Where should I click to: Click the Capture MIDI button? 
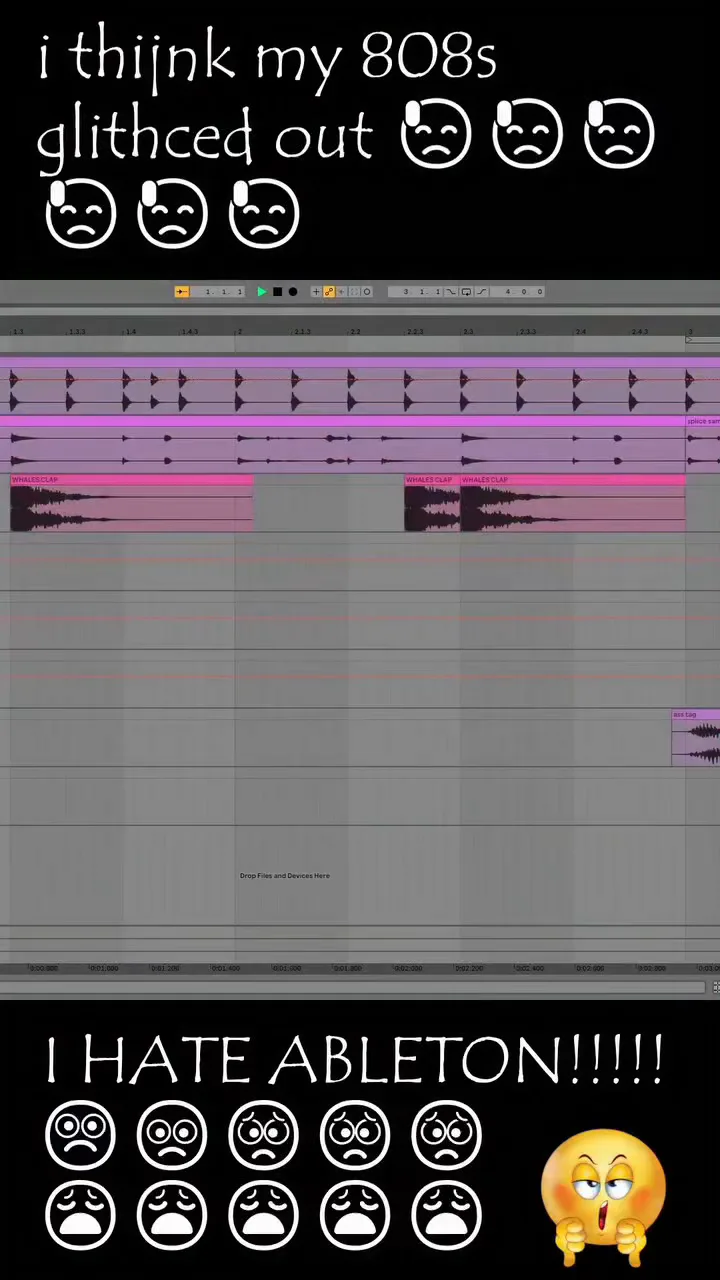(354, 292)
